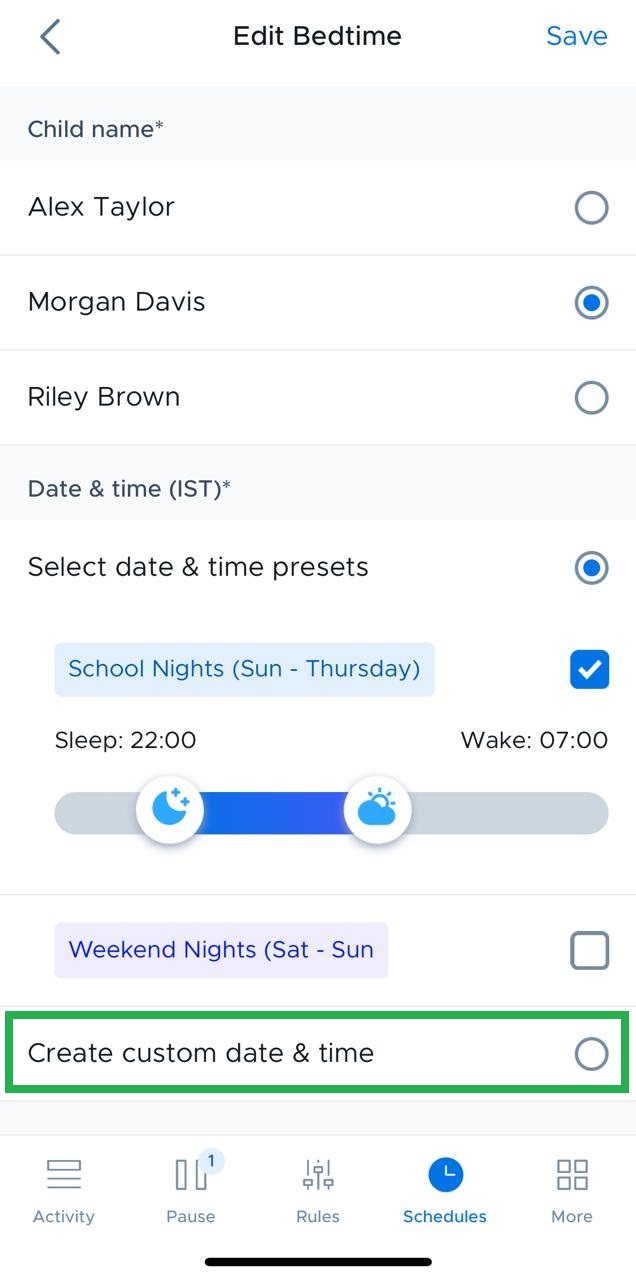This screenshot has width=636, height=1280.
Task: Open the Pause tab icon
Action: pos(191,1175)
